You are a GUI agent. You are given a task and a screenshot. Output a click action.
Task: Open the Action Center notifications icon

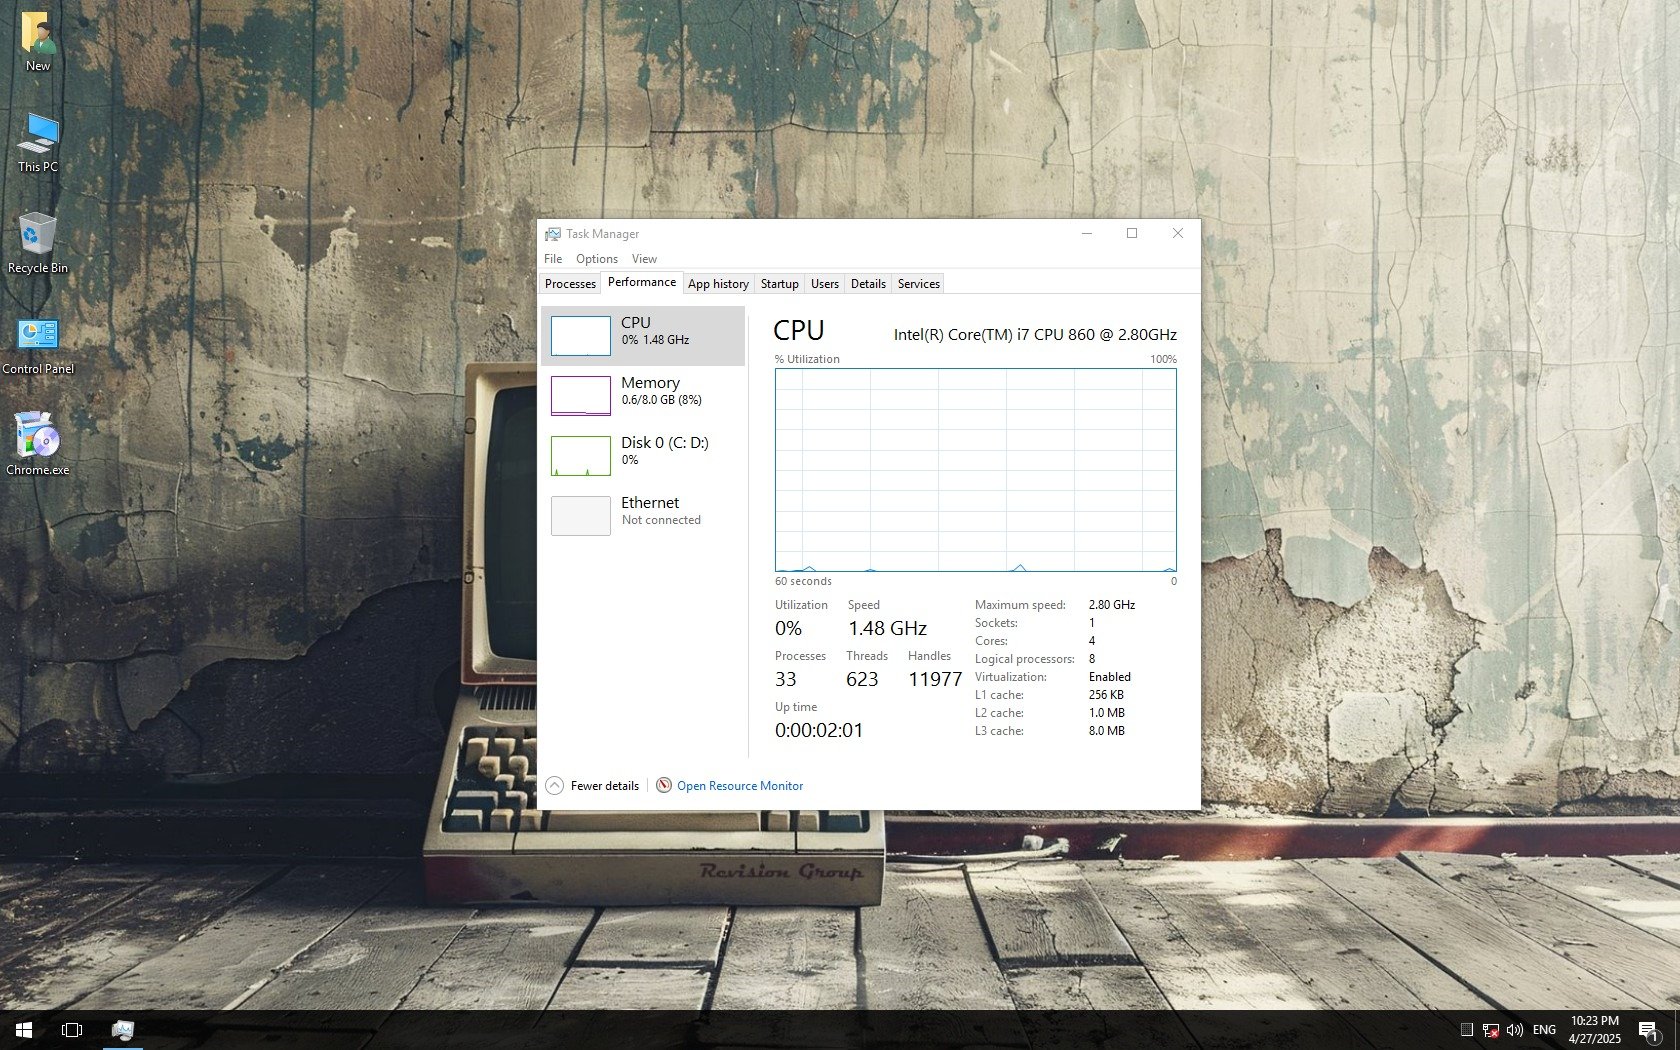tap(1649, 1030)
